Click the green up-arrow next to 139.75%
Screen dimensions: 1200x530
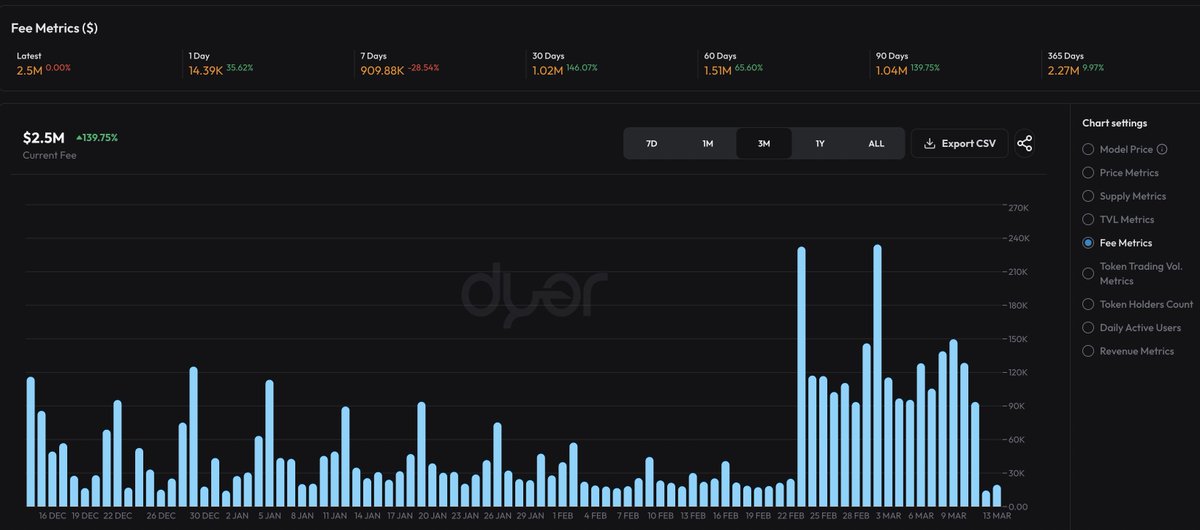point(80,137)
